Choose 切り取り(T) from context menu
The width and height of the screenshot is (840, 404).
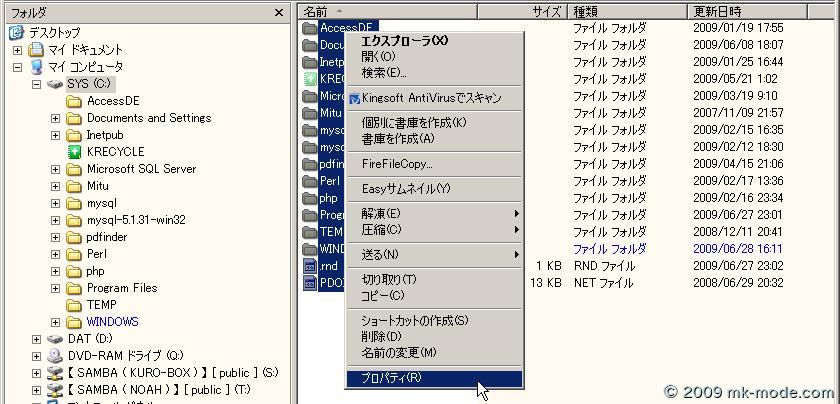point(434,280)
